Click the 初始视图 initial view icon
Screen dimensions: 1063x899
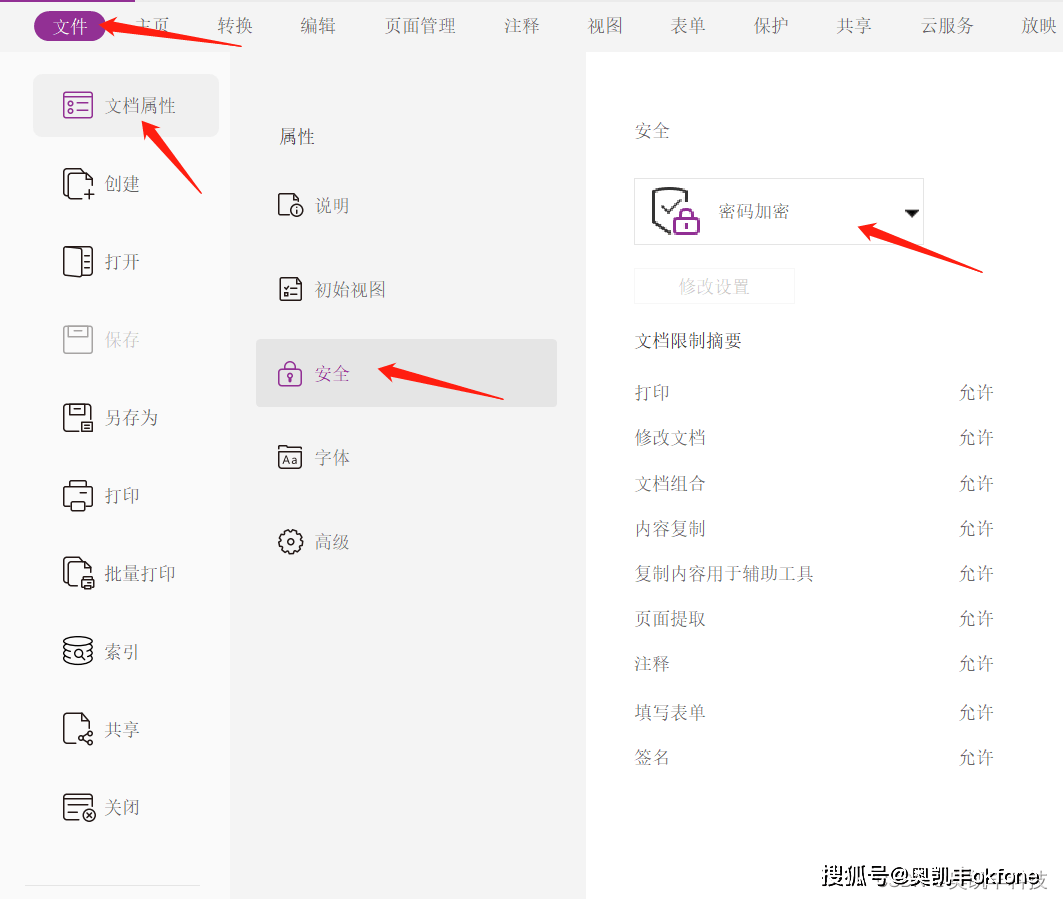(290, 289)
